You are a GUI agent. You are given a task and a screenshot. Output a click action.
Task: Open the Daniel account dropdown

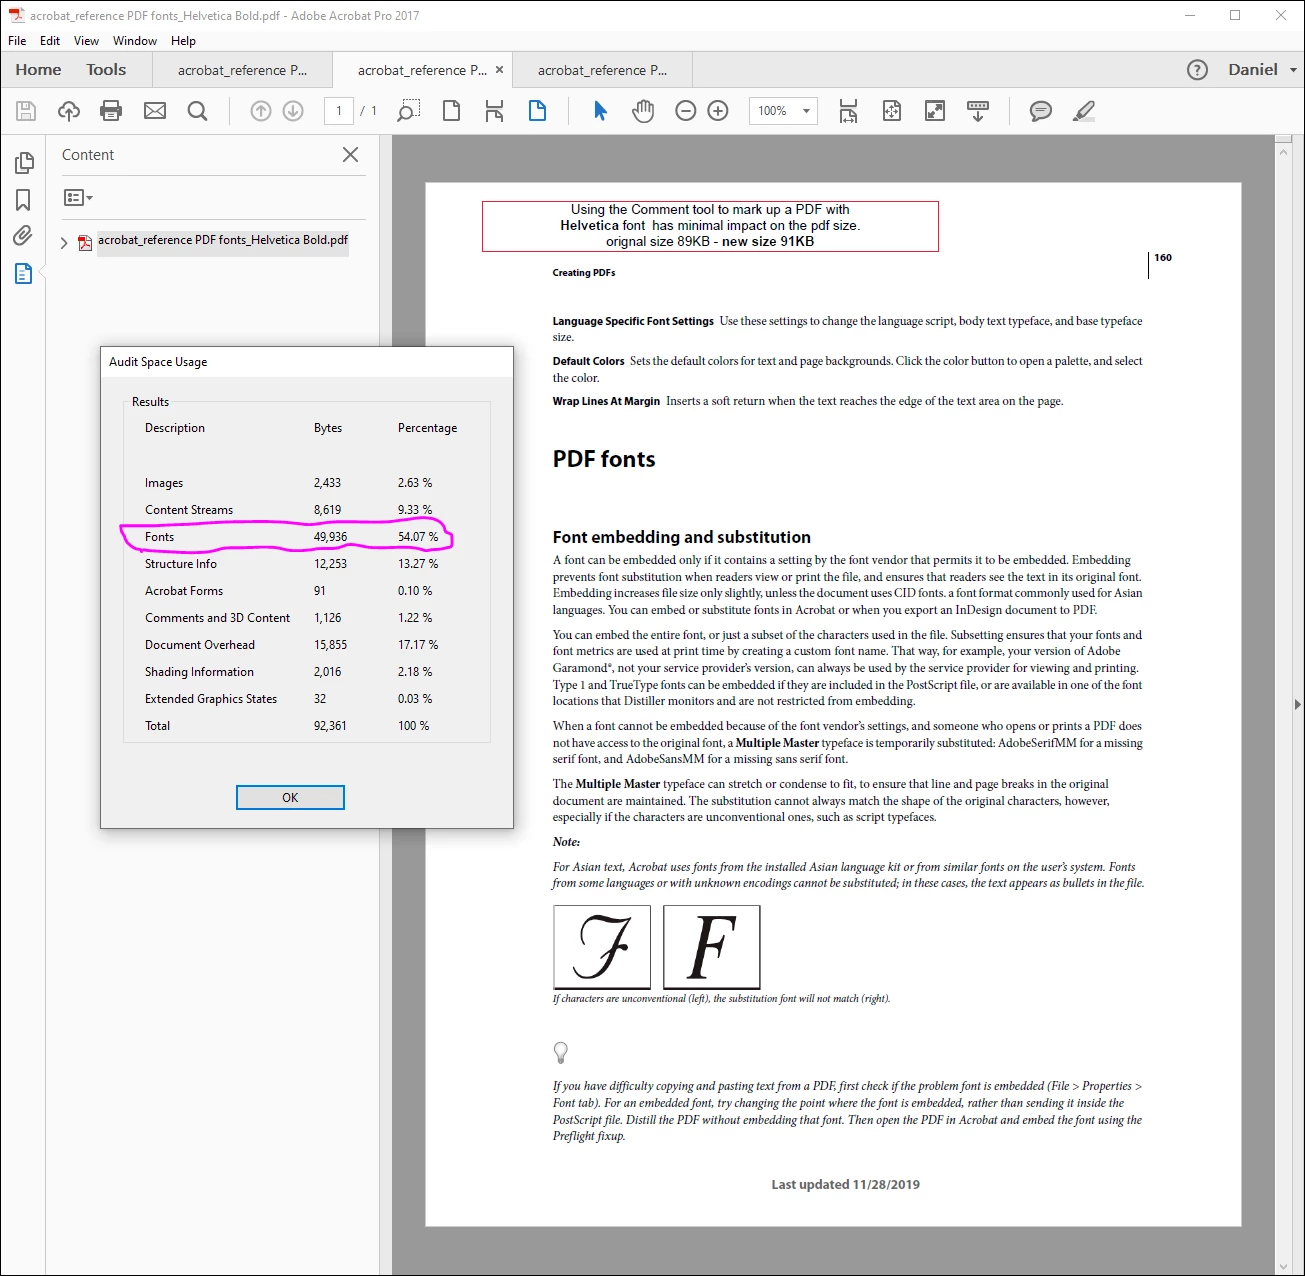(1262, 70)
